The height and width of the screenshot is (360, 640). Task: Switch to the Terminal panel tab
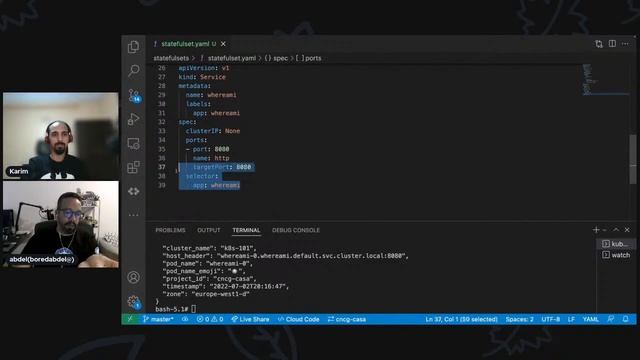(246, 230)
